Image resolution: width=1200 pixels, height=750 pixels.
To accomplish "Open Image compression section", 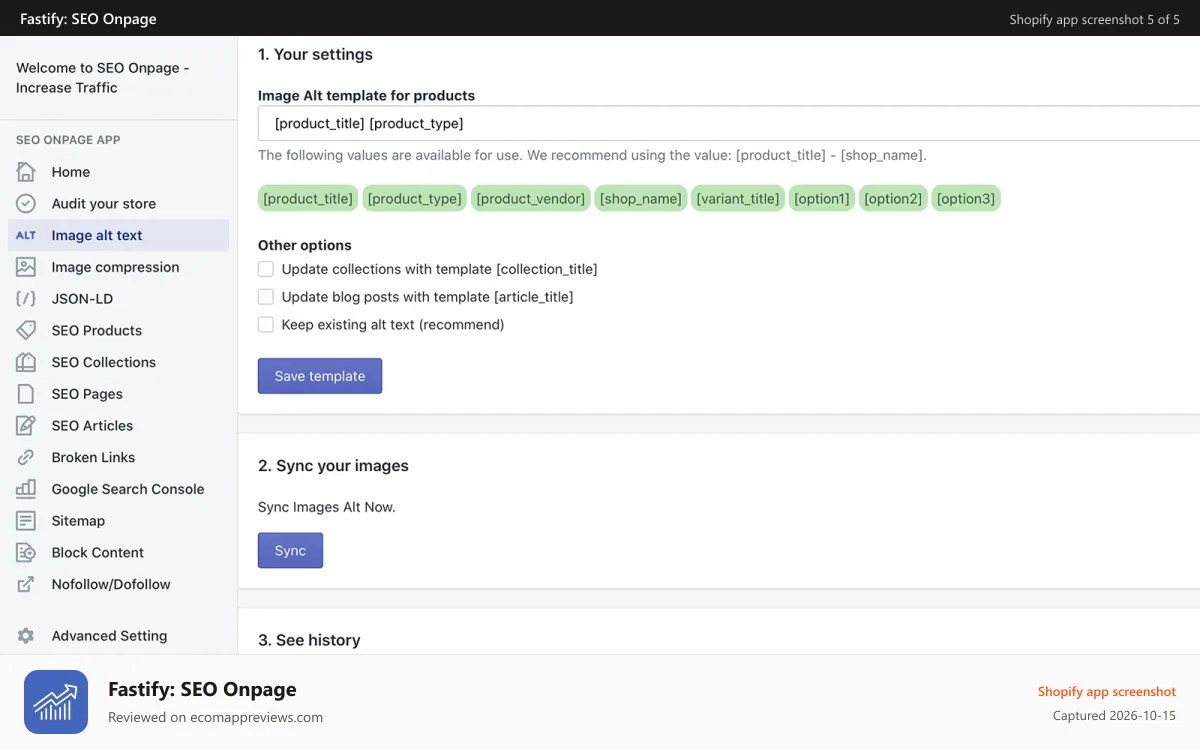I will point(118,267).
